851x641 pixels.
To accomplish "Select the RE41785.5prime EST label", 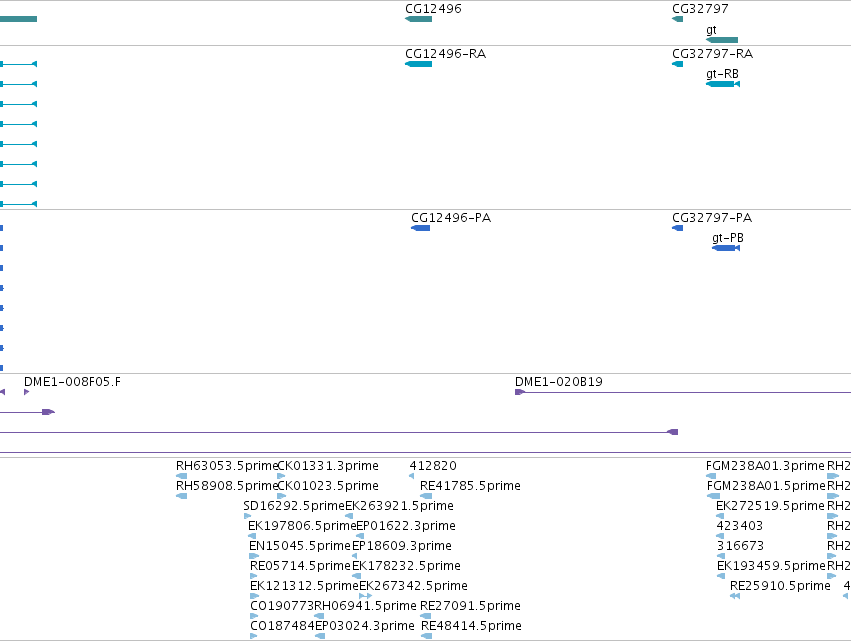I will click(x=471, y=486).
